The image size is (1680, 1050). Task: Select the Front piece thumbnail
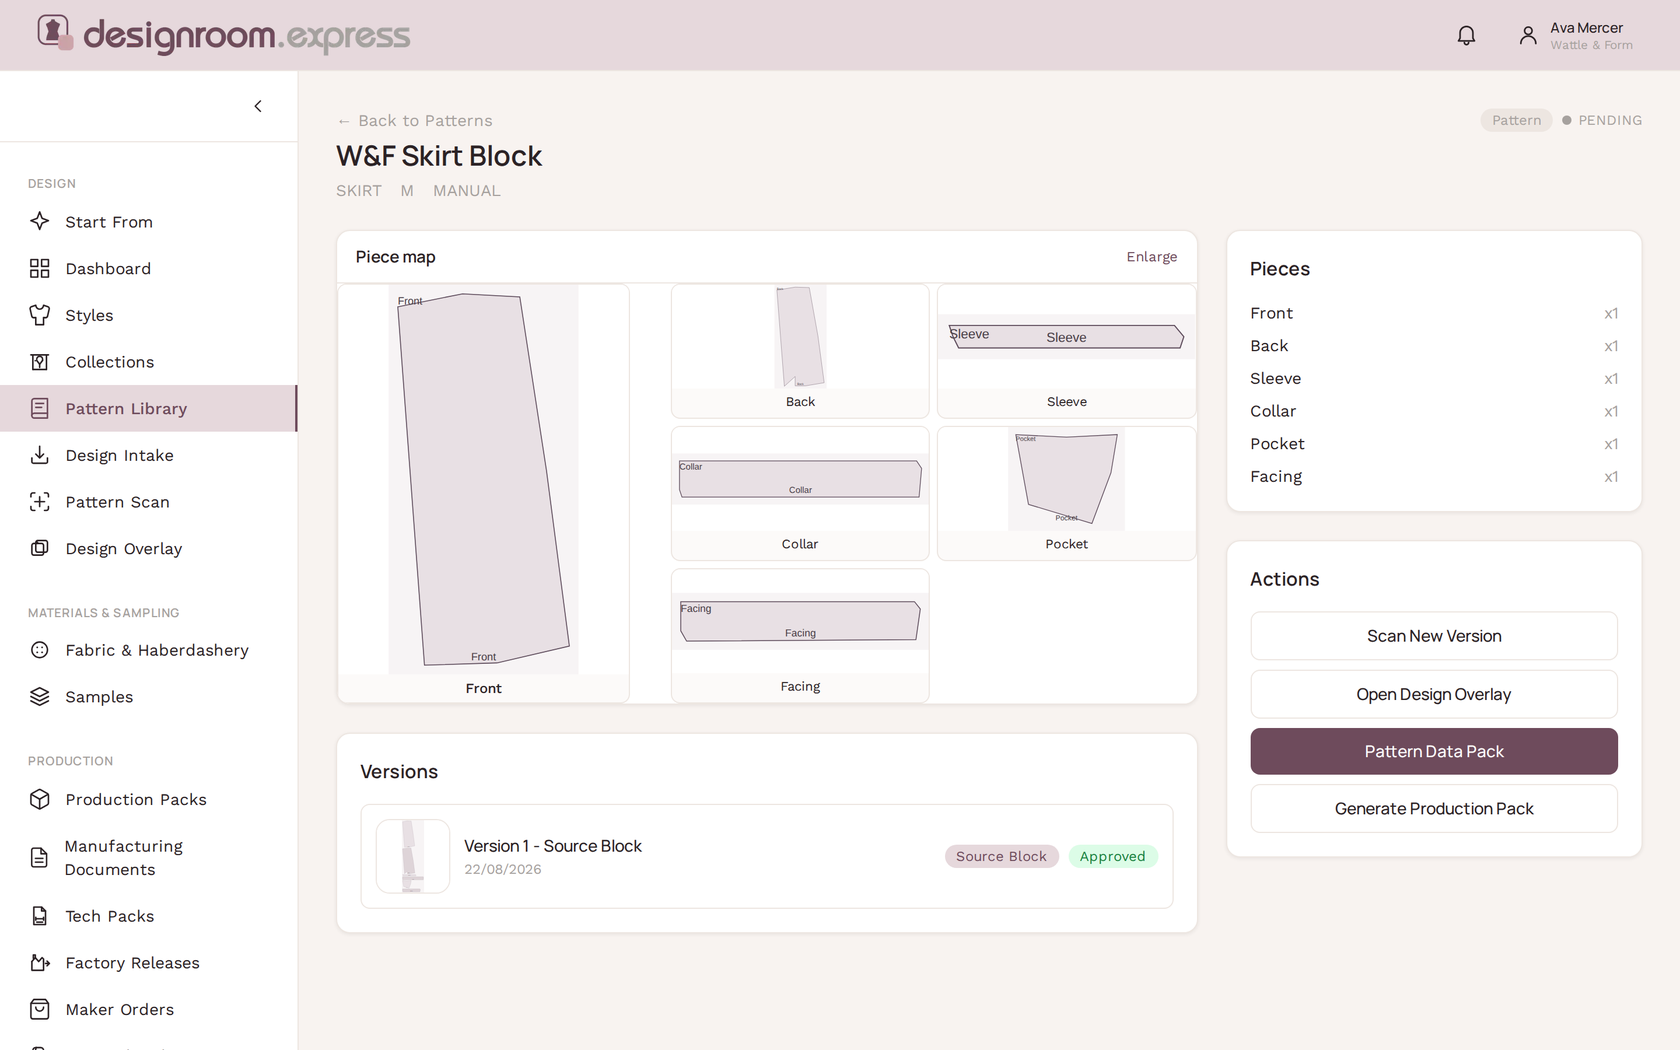pyautogui.click(x=484, y=493)
